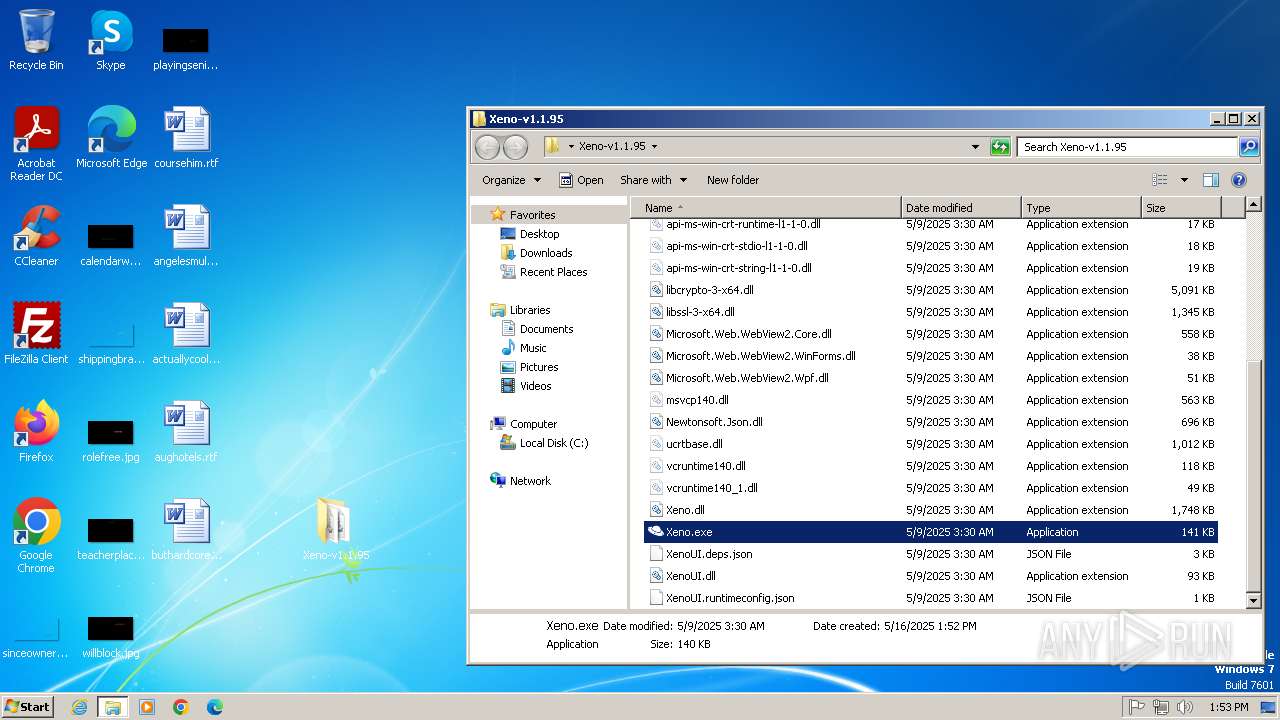This screenshot has height=720, width=1280.
Task: Sort files by the Type column
Action: [x=1081, y=208]
